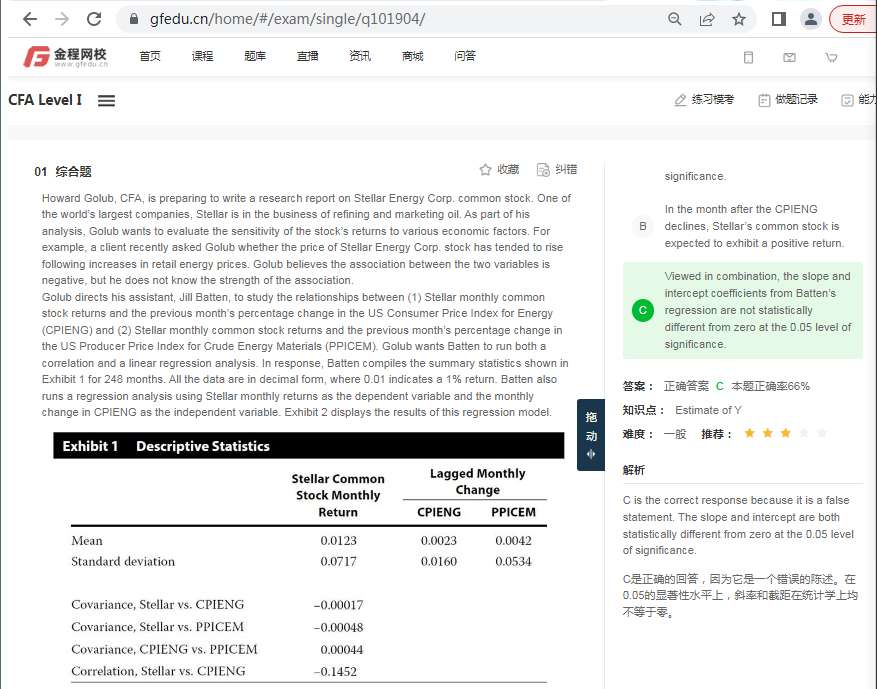Click the CPIENG column header
The height and width of the screenshot is (689, 877).
[439, 512]
